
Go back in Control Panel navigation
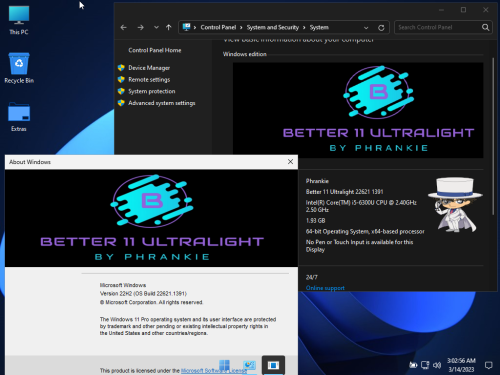[124, 27]
